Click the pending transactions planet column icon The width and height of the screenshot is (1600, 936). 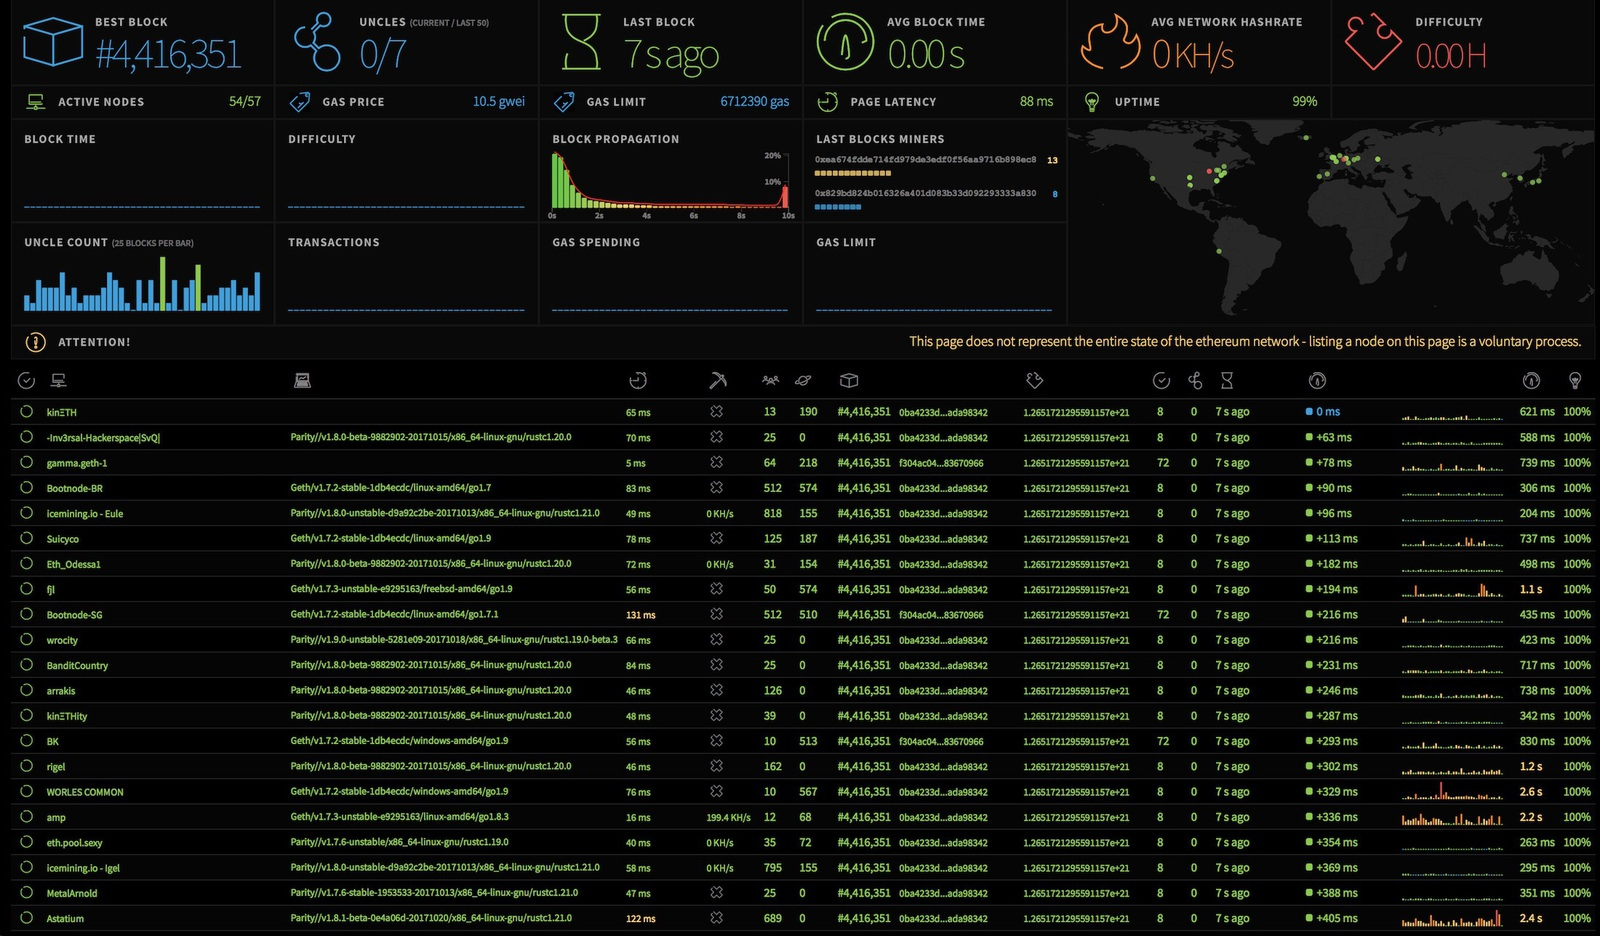[x=803, y=380]
